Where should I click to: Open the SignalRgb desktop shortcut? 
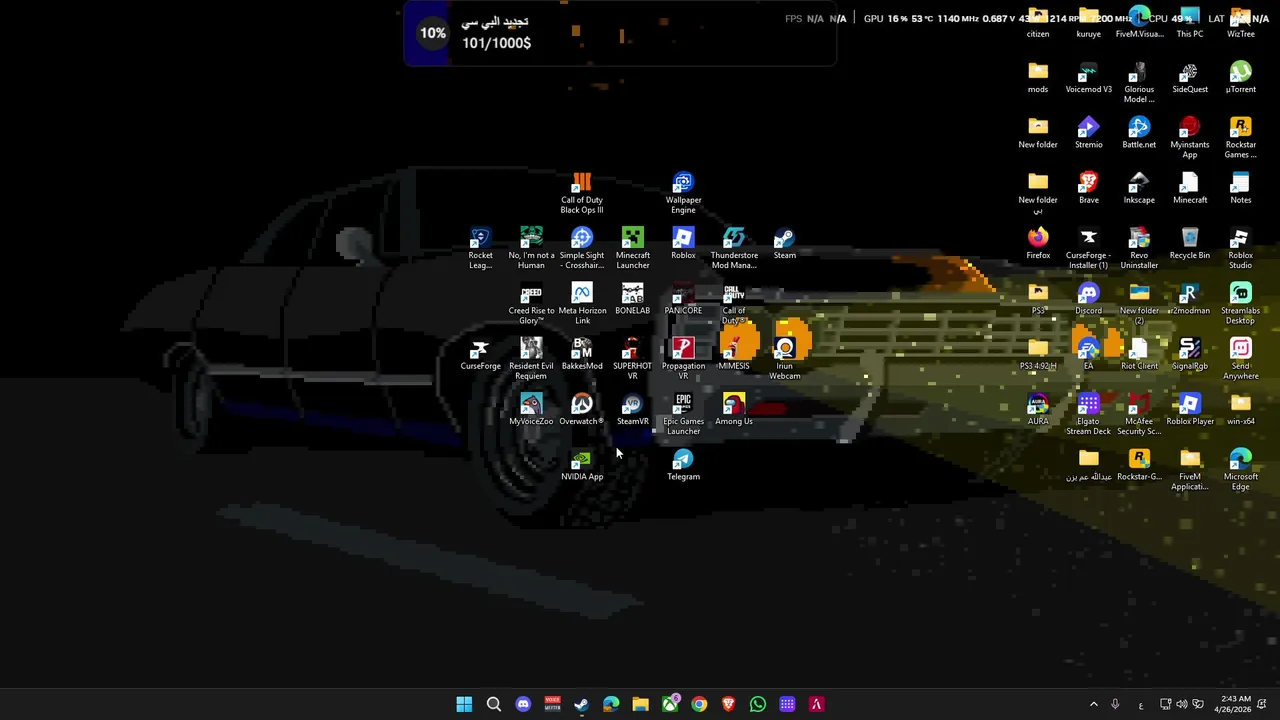(1190, 354)
